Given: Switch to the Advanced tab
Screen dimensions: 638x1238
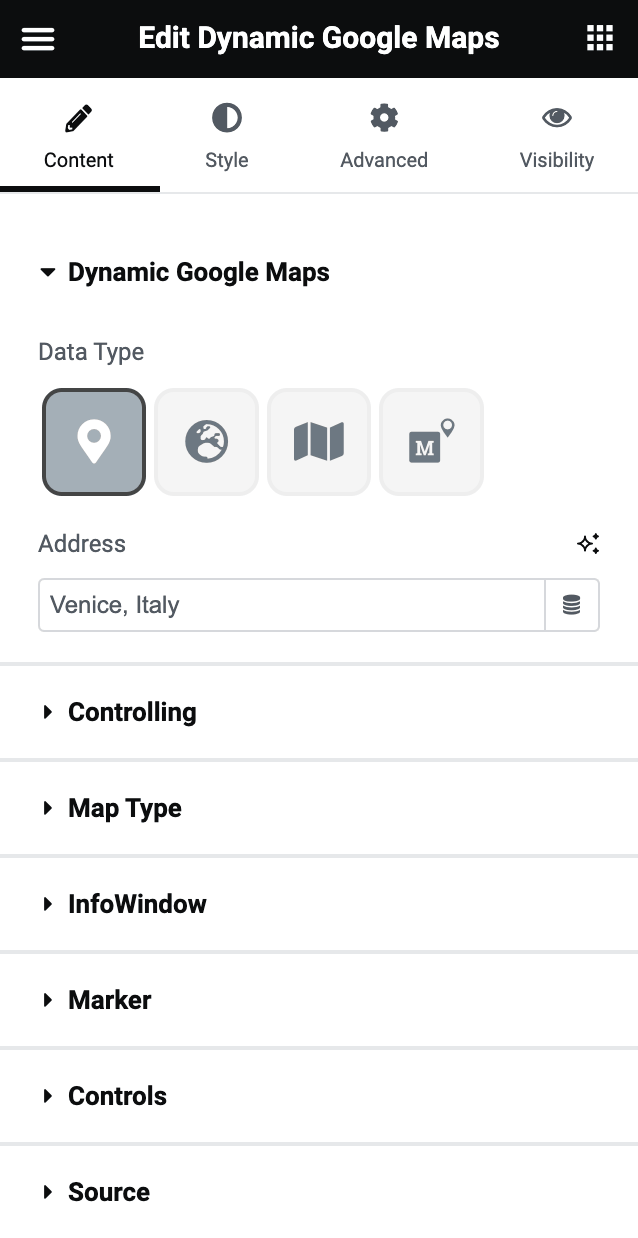Looking at the screenshot, I should (x=384, y=135).
